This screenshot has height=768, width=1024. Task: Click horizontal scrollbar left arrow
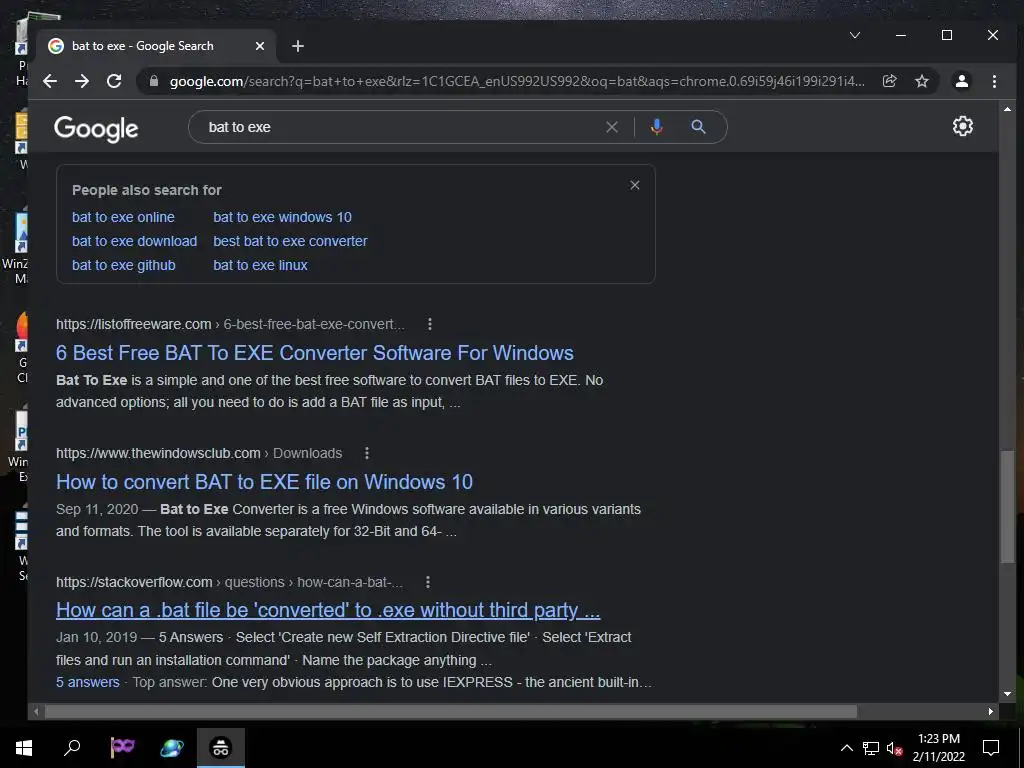point(37,711)
